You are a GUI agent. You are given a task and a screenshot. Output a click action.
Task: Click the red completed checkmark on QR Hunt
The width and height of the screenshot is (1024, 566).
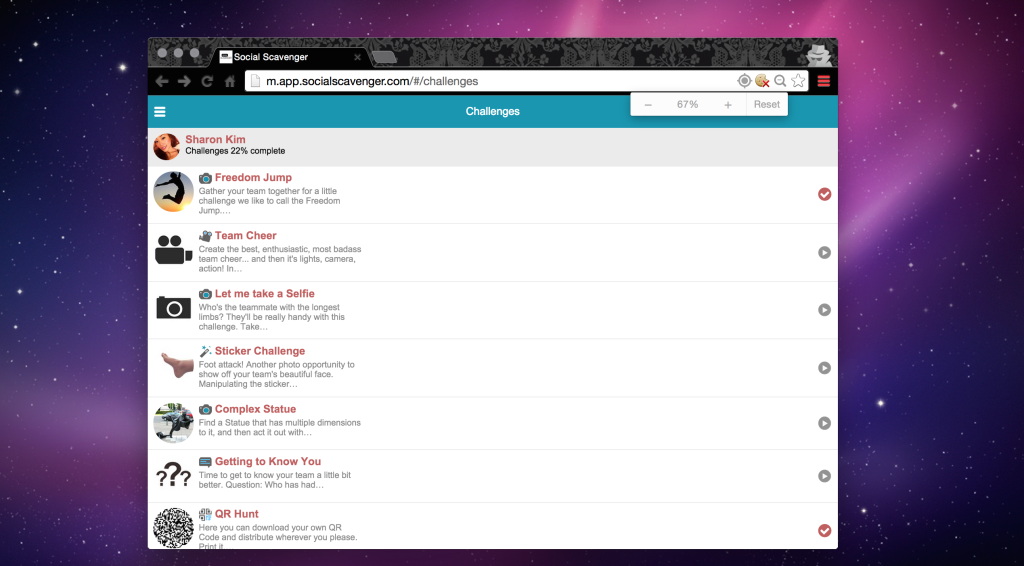(x=824, y=531)
